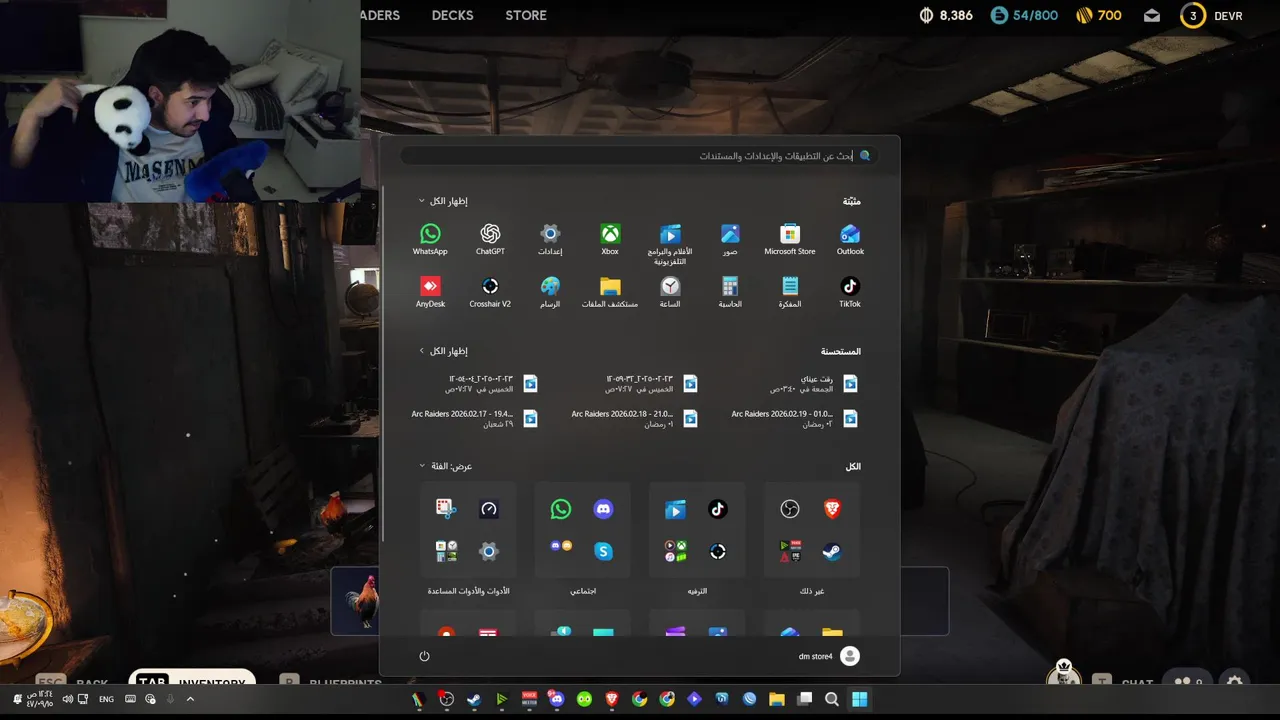This screenshot has height=720, width=1280.
Task: Click the Start menu search box
Action: (640, 156)
